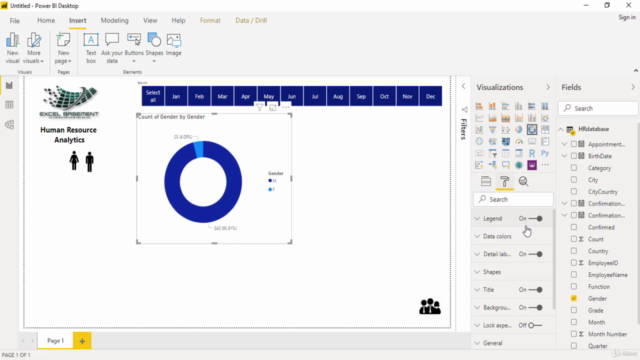Click the get more visuals ellipsis icon

tap(545, 165)
